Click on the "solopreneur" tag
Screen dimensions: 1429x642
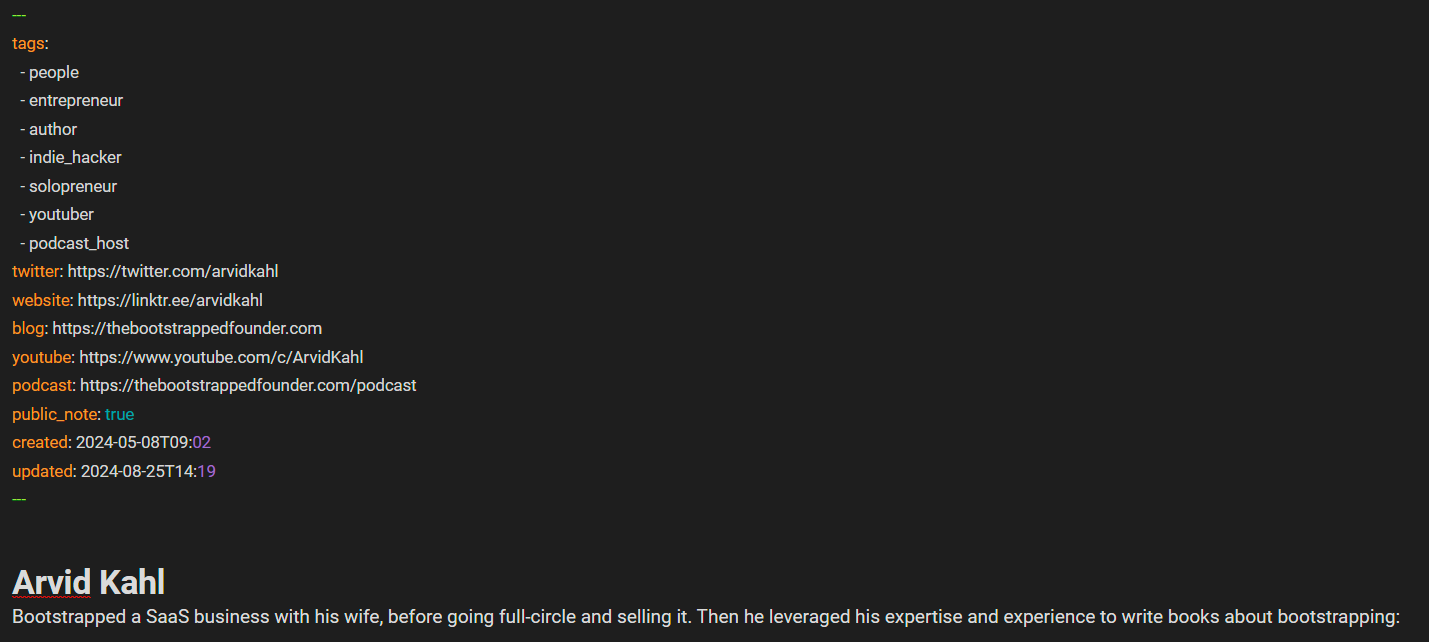pos(73,186)
